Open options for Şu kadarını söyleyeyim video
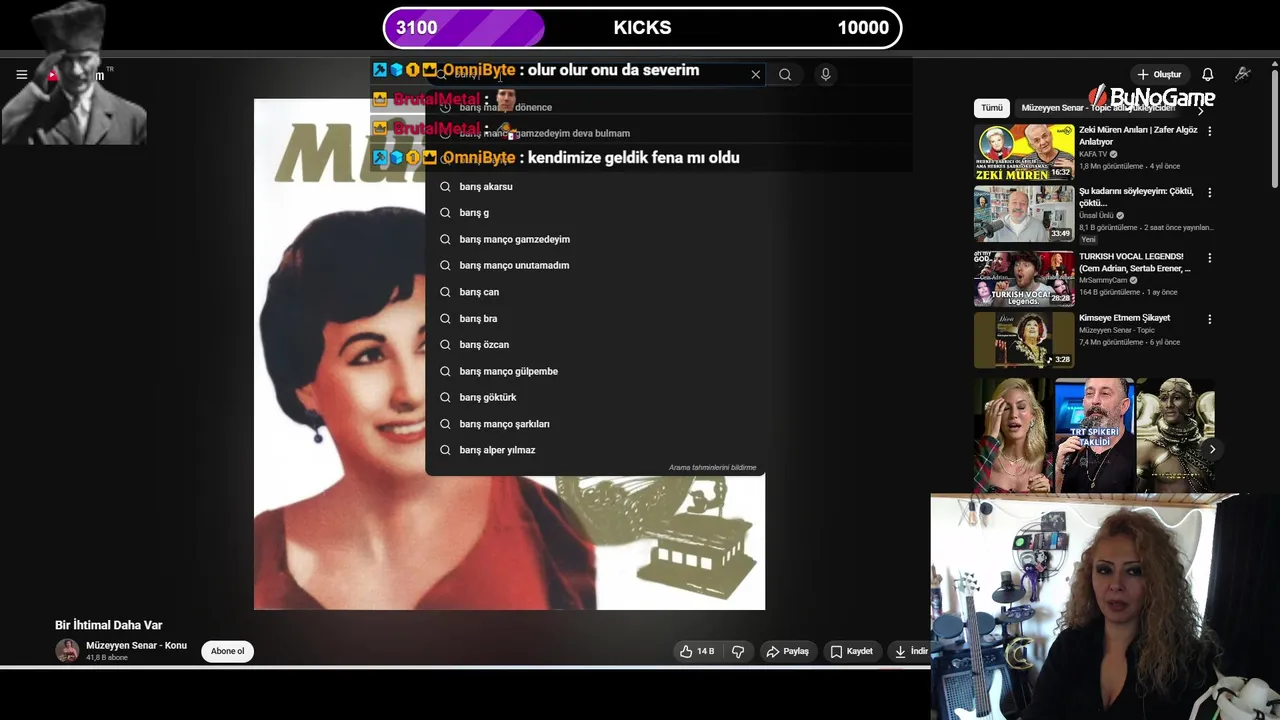The height and width of the screenshot is (720, 1280). [1210, 192]
